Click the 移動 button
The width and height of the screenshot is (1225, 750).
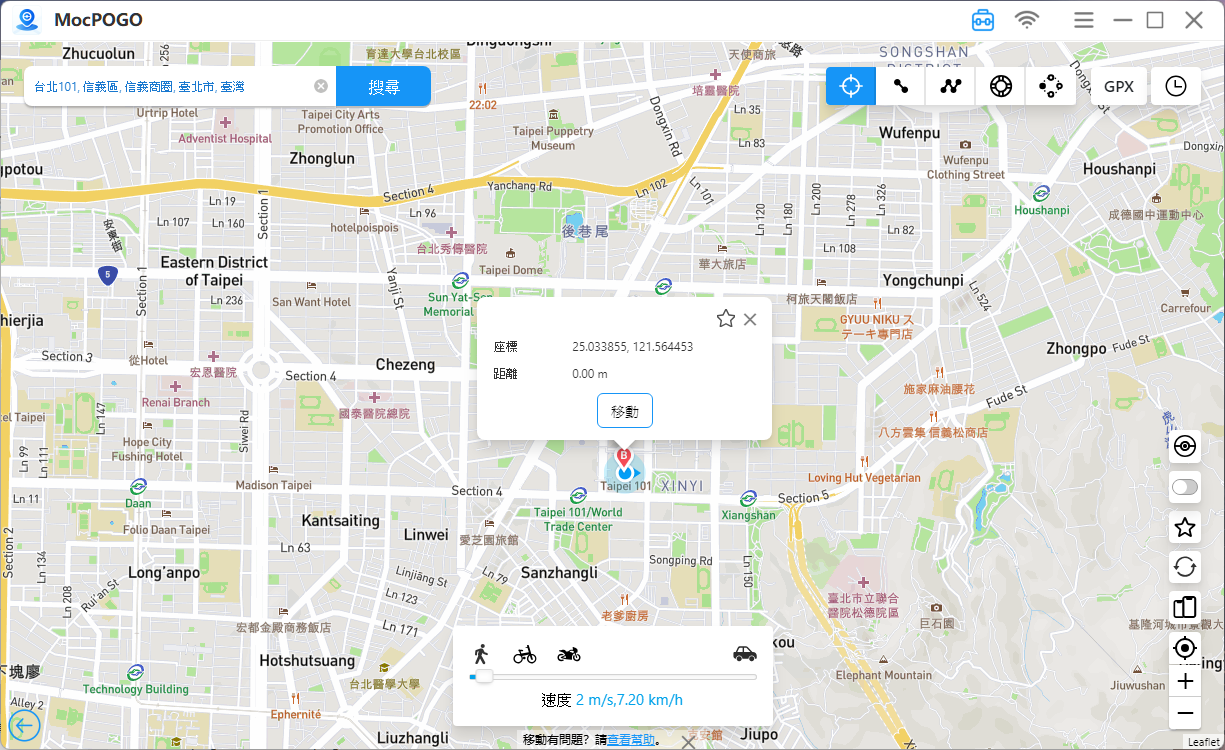coord(625,411)
